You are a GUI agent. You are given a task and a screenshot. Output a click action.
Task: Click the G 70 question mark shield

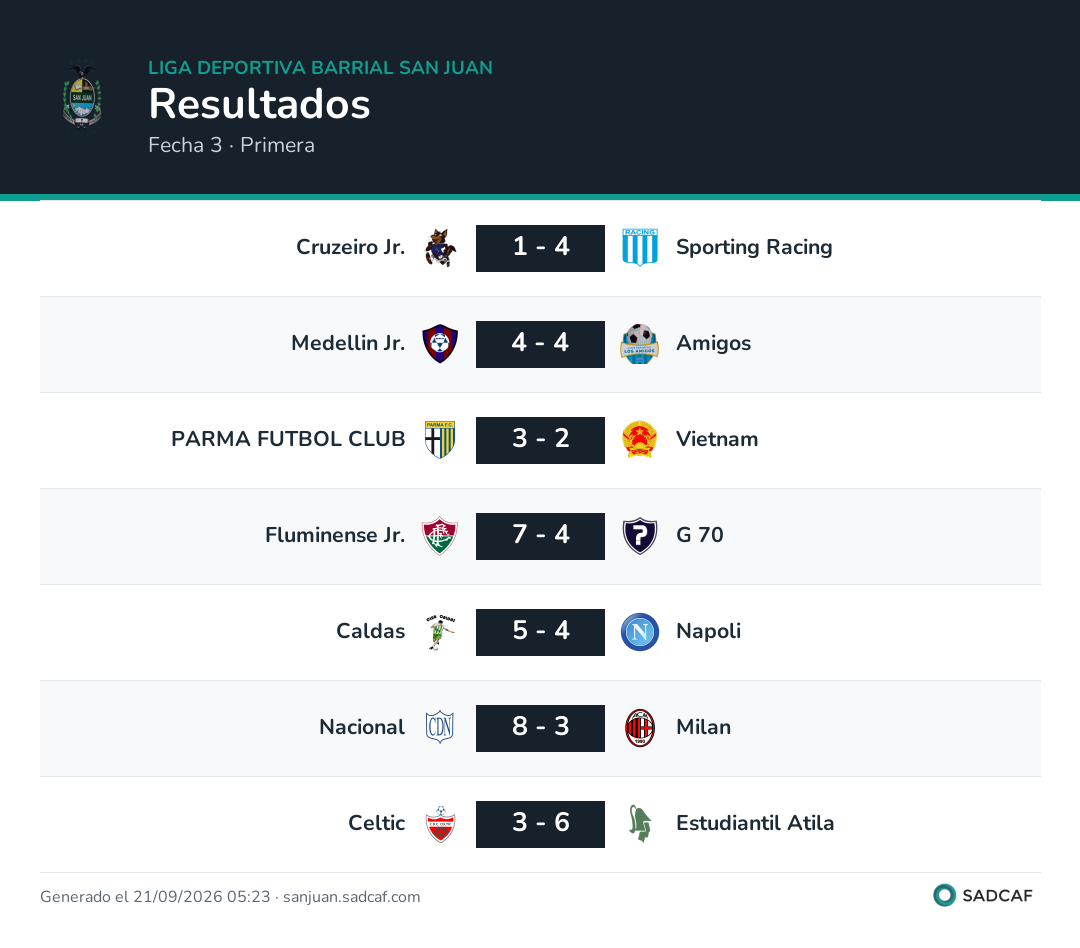click(x=640, y=536)
